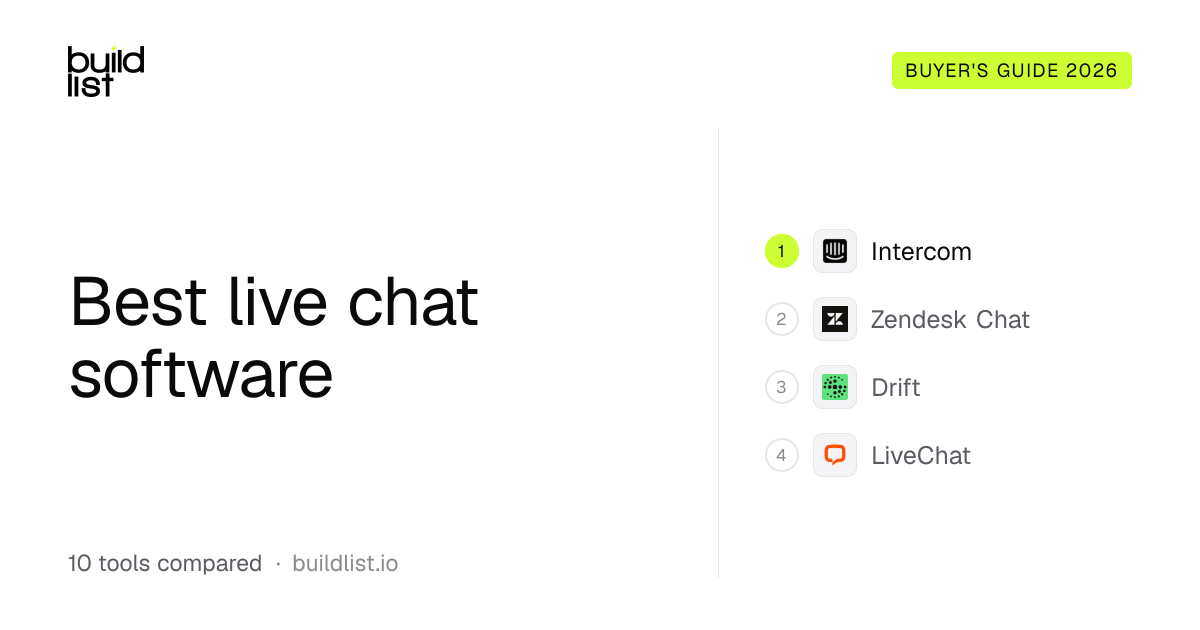The width and height of the screenshot is (1200, 630).
Task: Select rank number 3 circle
Action: [x=782, y=387]
